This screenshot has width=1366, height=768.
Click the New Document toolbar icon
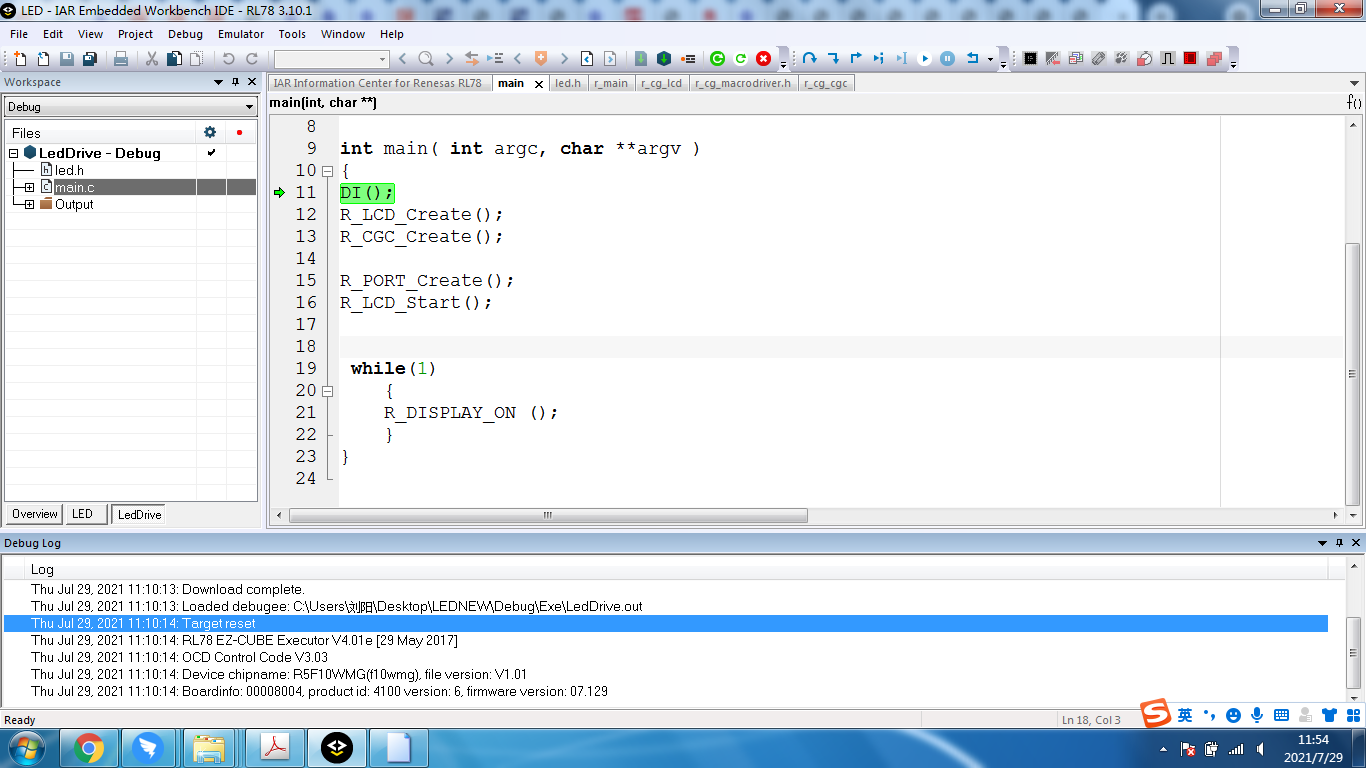(x=19, y=59)
